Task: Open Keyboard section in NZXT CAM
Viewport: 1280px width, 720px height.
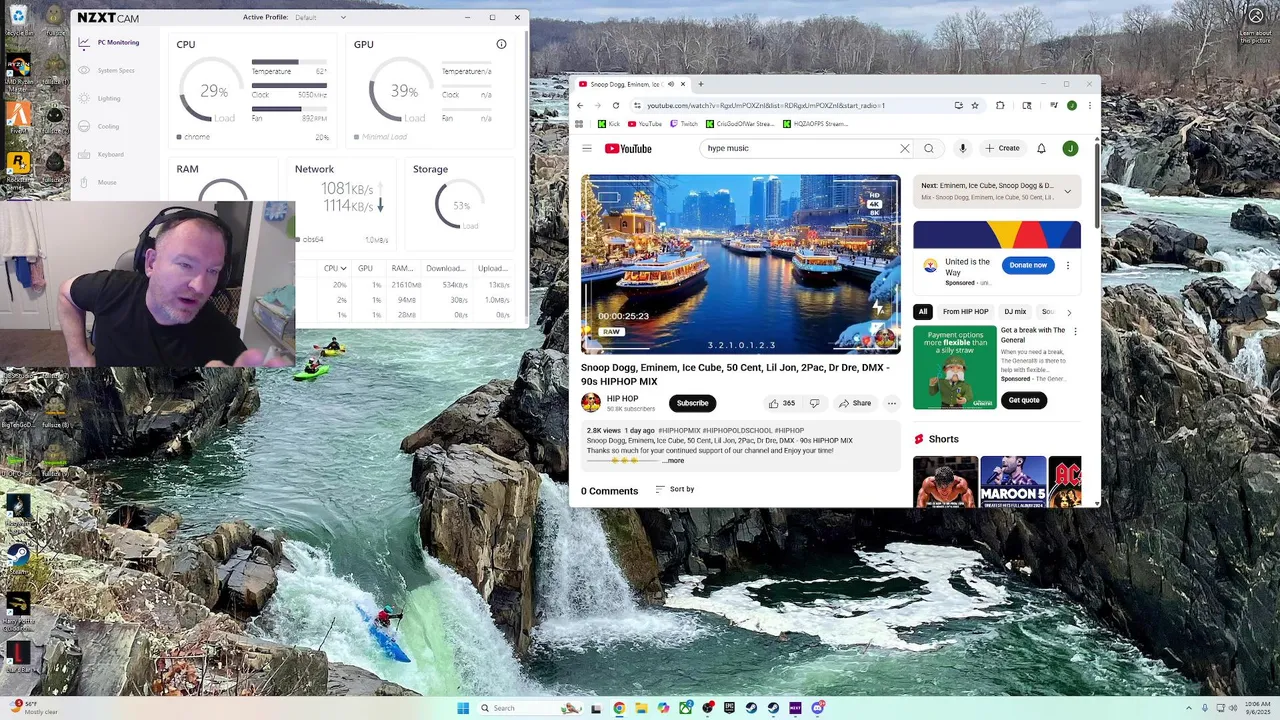Action: pos(102,154)
